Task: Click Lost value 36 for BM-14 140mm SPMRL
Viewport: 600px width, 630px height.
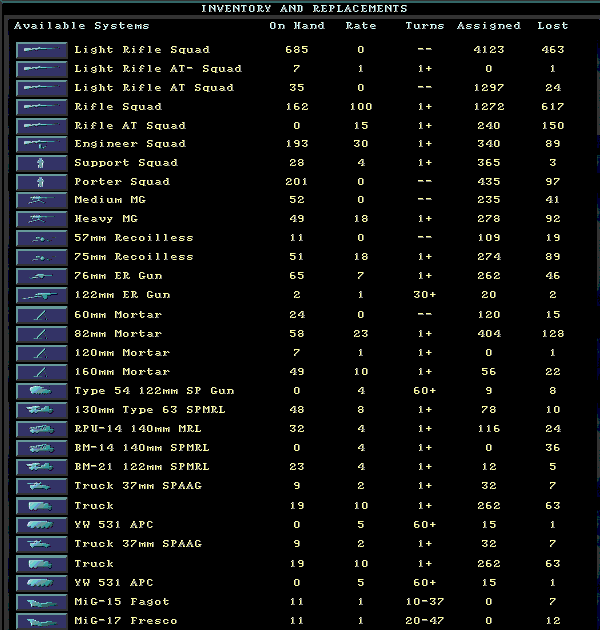Action: coord(553,448)
